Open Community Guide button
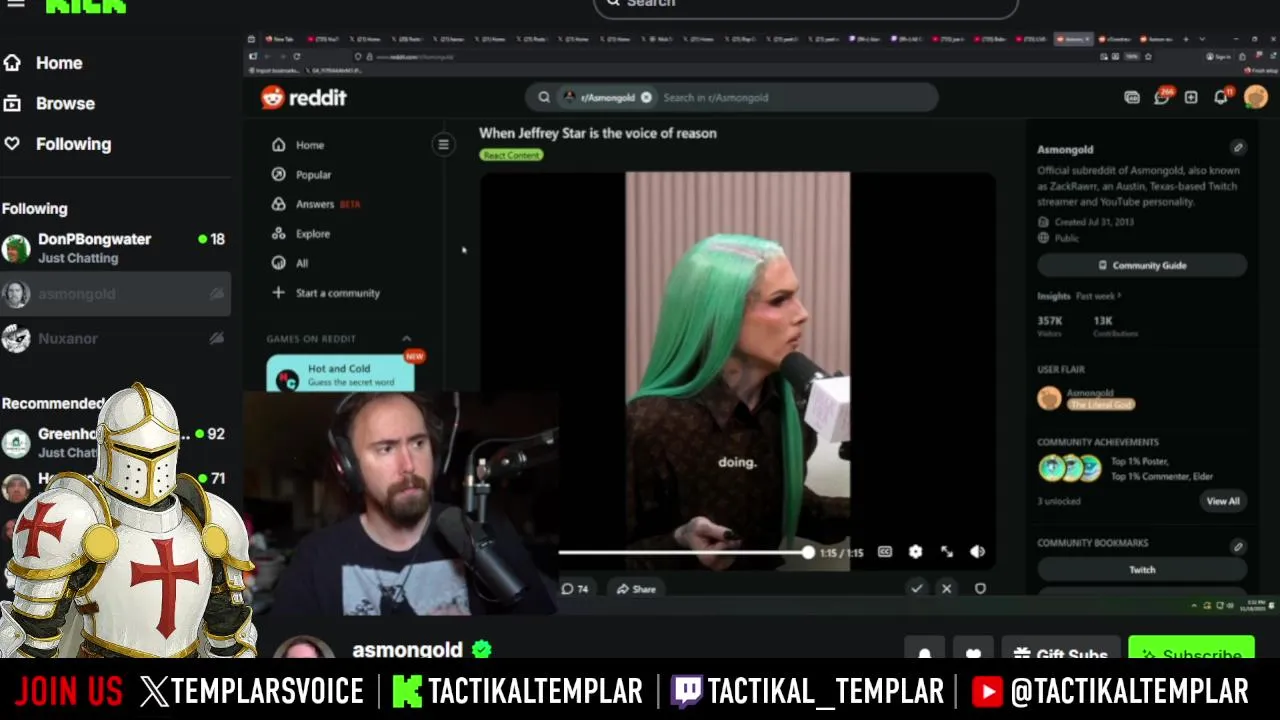1280x720 pixels. [x=1142, y=265]
